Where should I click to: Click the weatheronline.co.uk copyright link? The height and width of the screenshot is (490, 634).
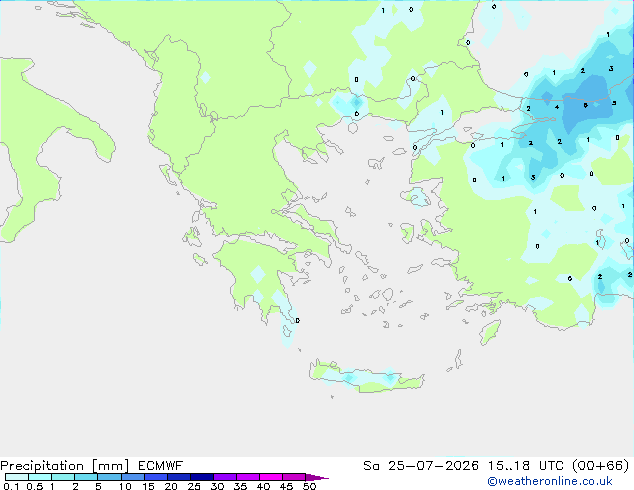[550, 481]
